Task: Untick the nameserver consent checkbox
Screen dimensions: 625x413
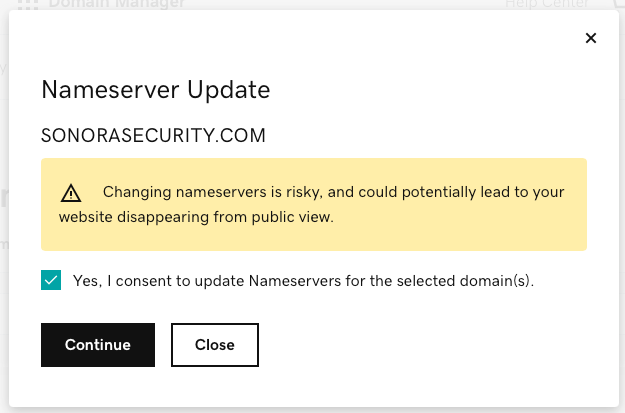Action: [51, 280]
